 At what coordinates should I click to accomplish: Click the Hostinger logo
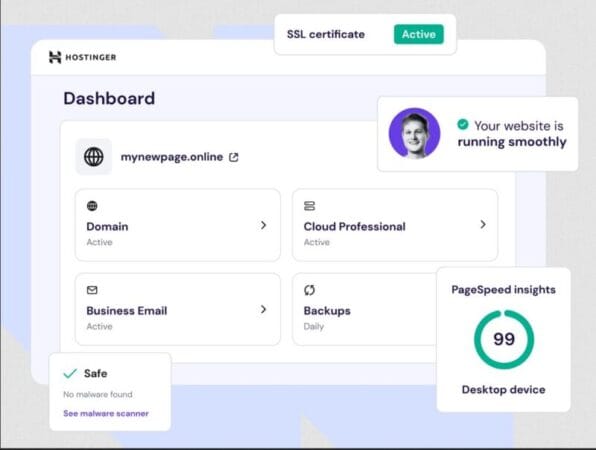tap(82, 57)
